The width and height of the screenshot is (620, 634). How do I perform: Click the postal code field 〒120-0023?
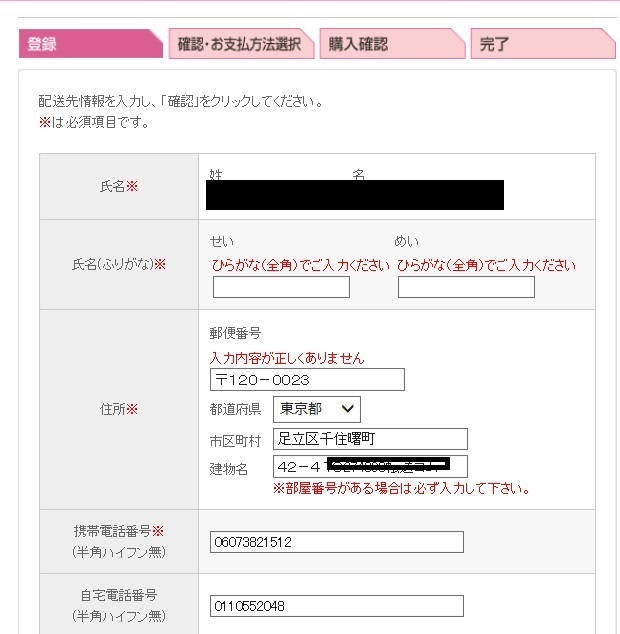point(307,380)
